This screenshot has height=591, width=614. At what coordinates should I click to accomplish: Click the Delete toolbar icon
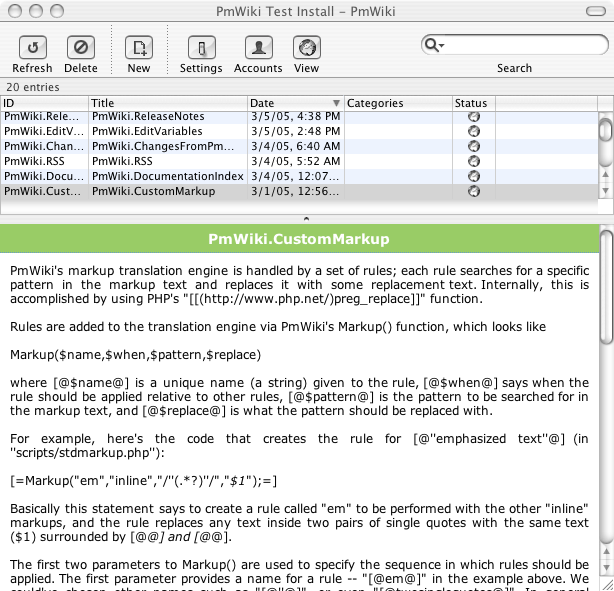coord(81,48)
